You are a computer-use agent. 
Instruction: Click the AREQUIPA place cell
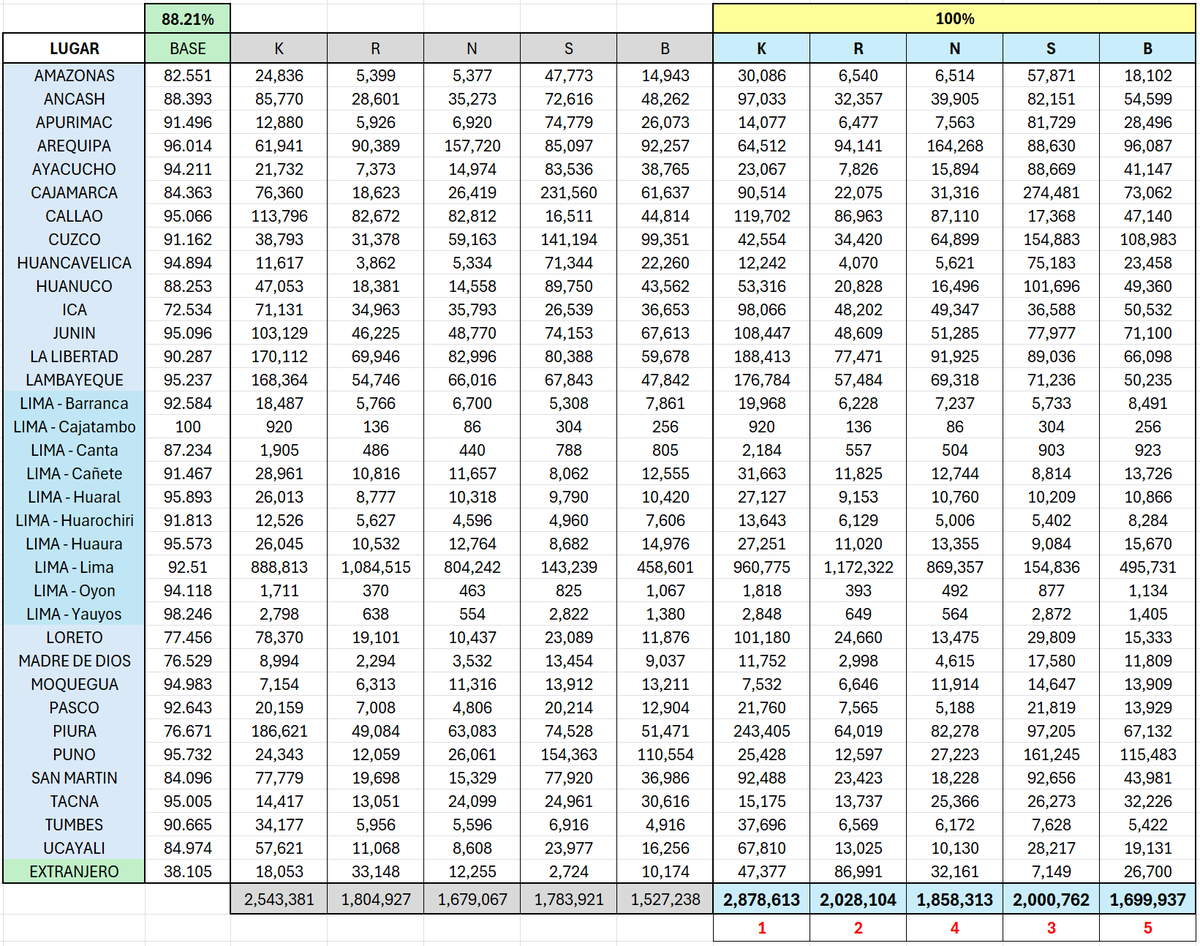[74, 146]
